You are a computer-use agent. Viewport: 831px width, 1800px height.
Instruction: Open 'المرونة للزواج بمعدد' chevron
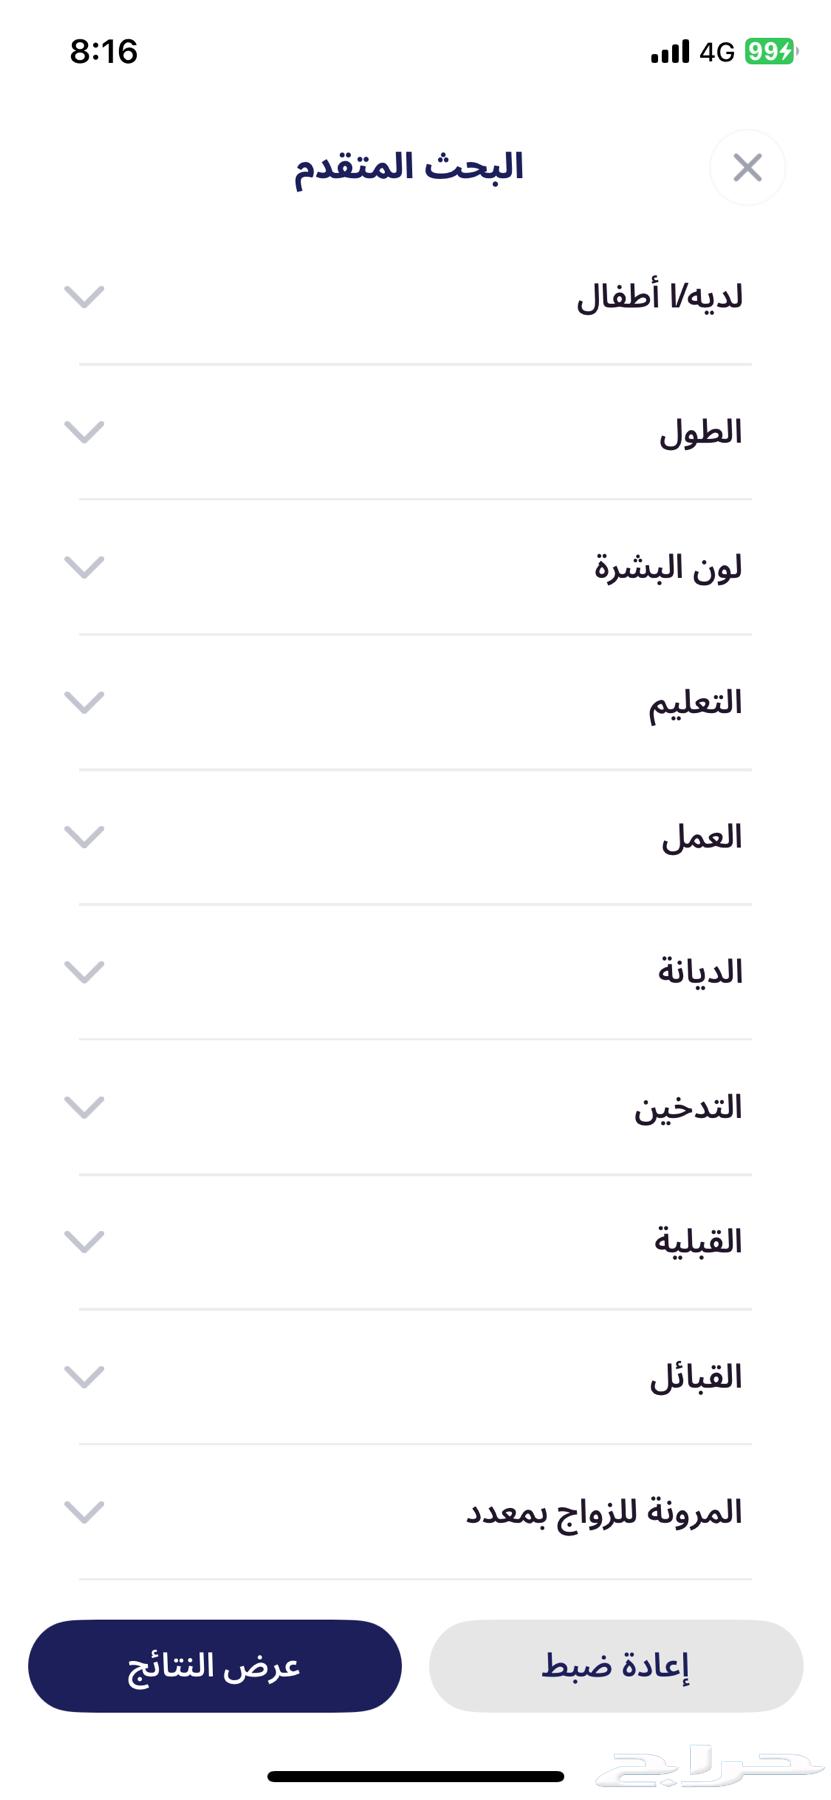(x=84, y=1512)
